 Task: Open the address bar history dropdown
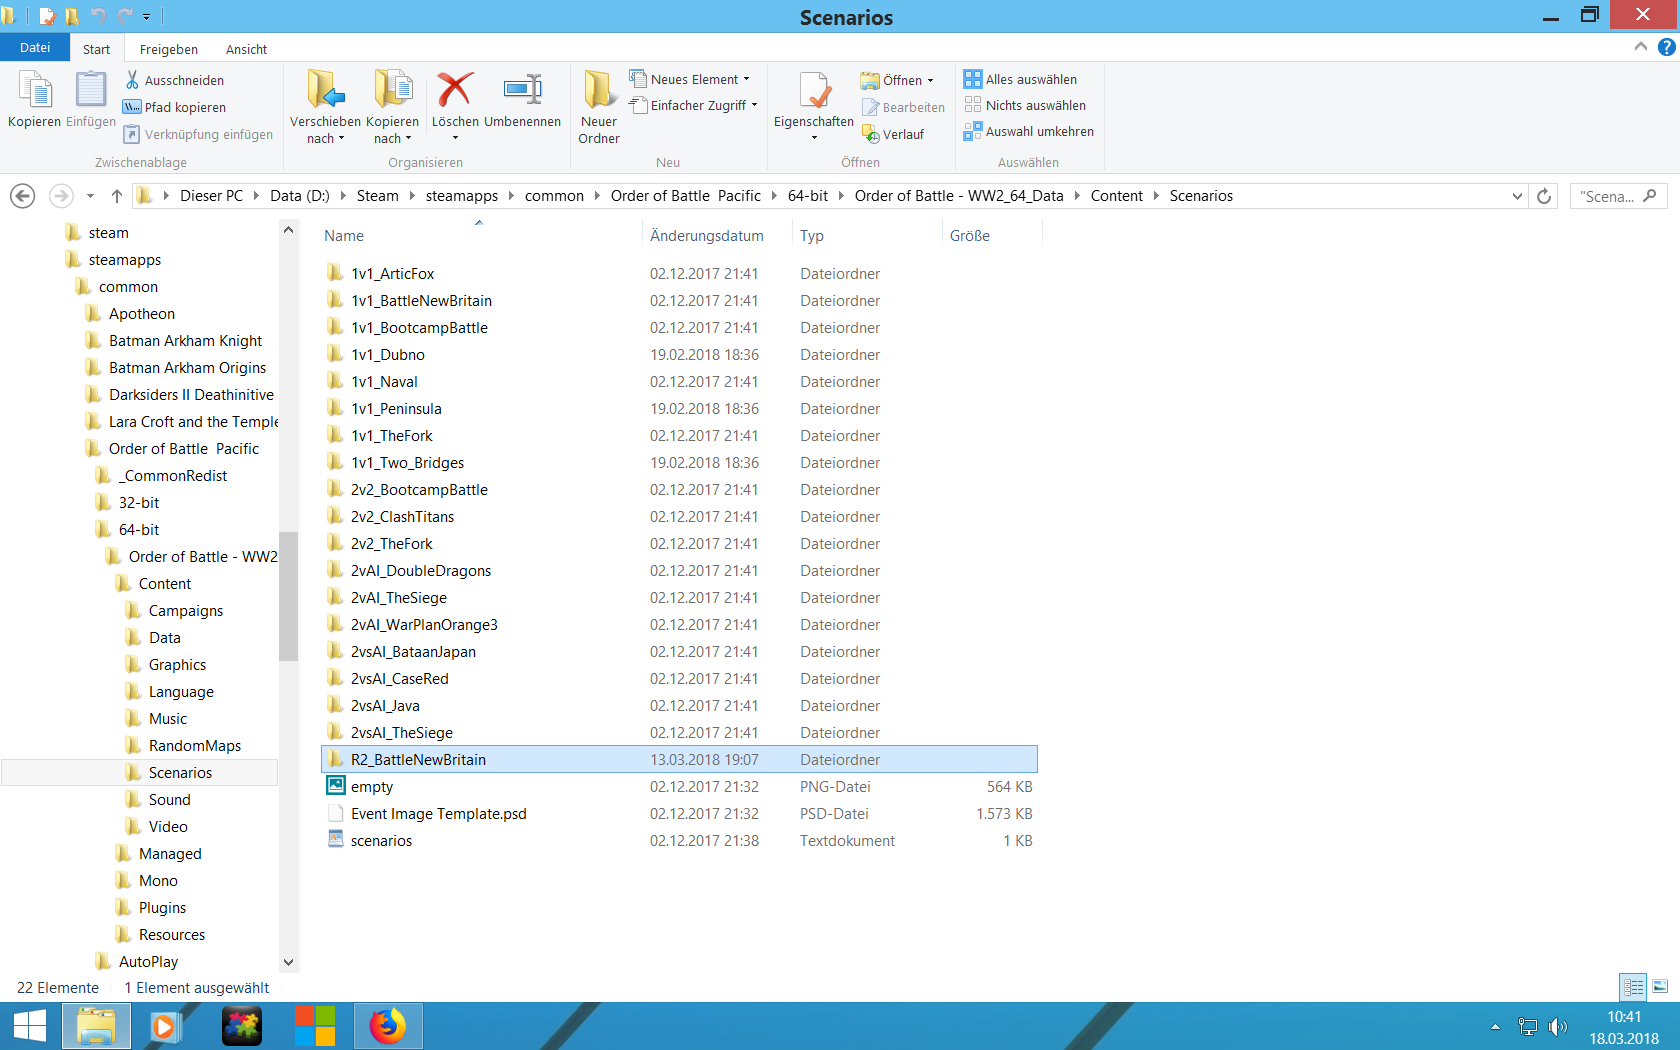[1518, 196]
